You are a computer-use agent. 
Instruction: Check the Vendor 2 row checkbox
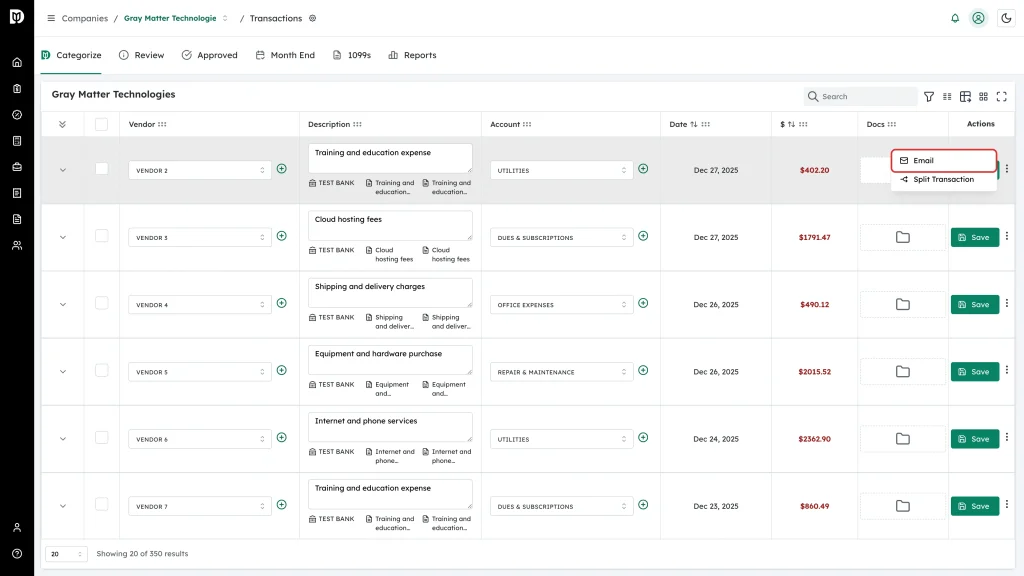(101, 168)
